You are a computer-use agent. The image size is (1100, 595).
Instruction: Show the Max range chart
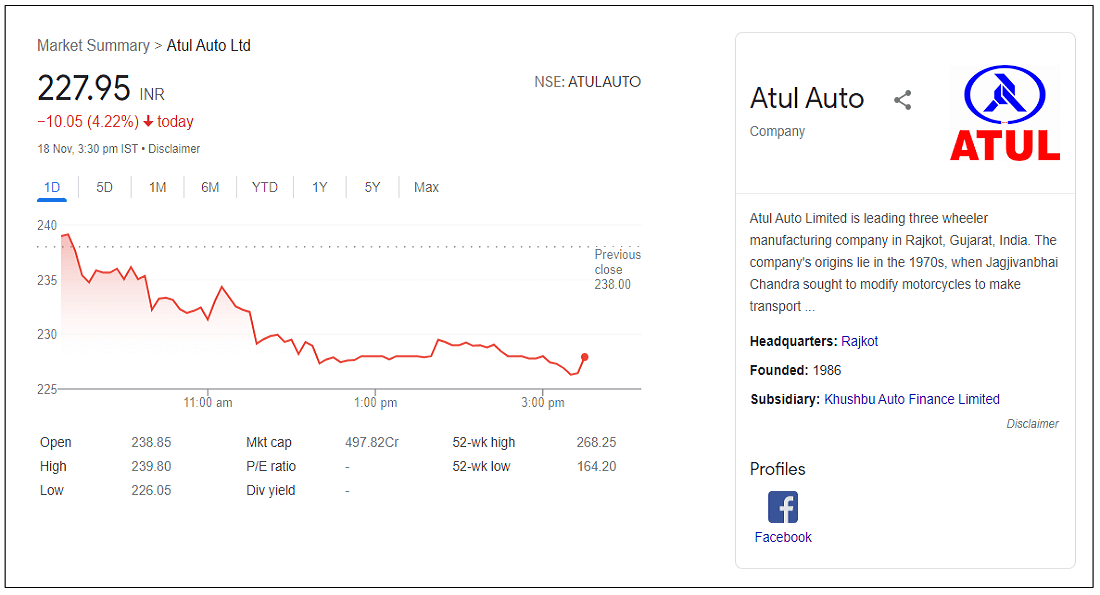tap(426, 187)
